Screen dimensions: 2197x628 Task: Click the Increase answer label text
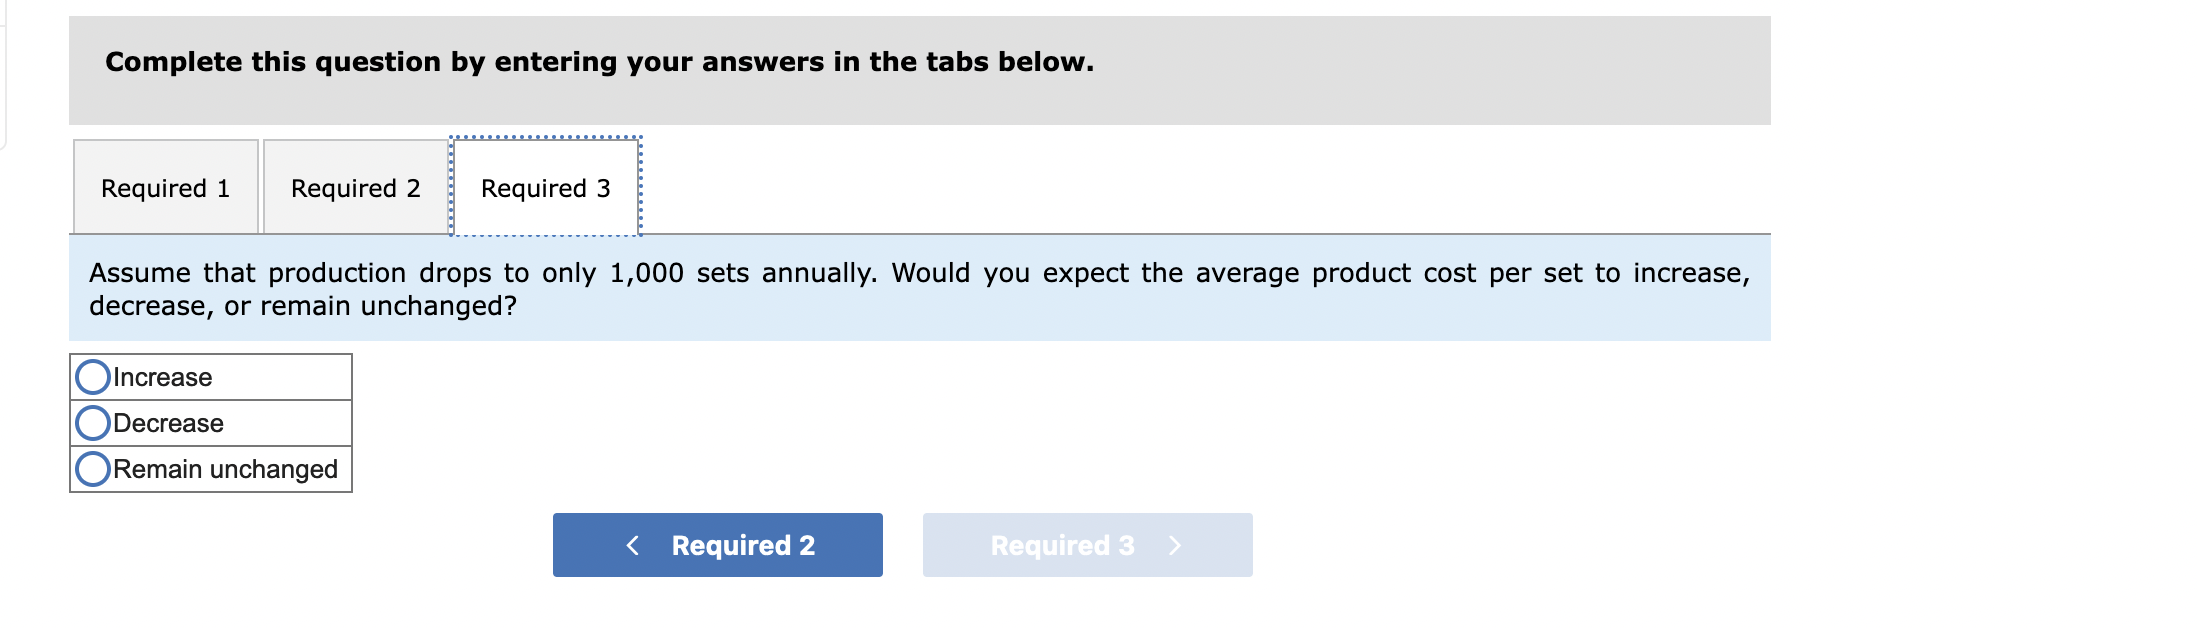[163, 377]
